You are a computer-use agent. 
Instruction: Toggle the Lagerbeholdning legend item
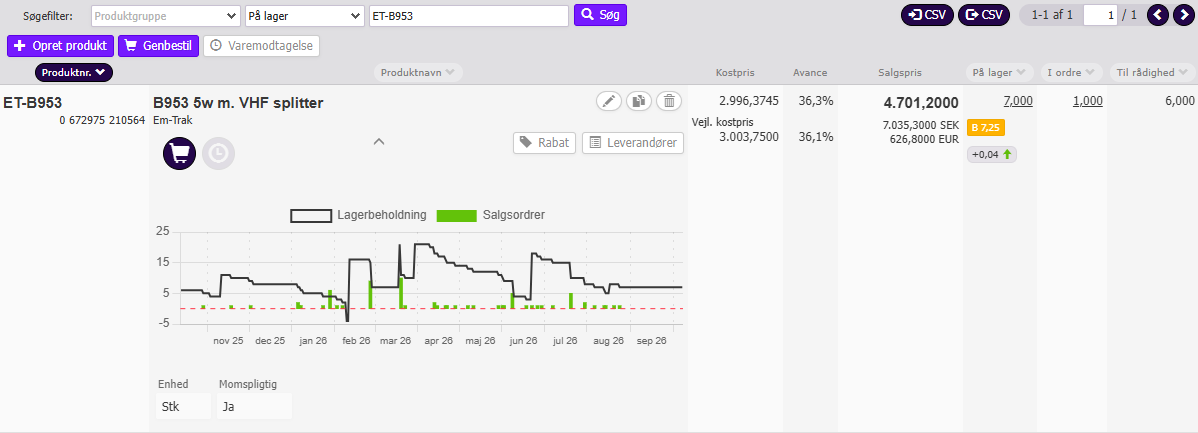358,215
